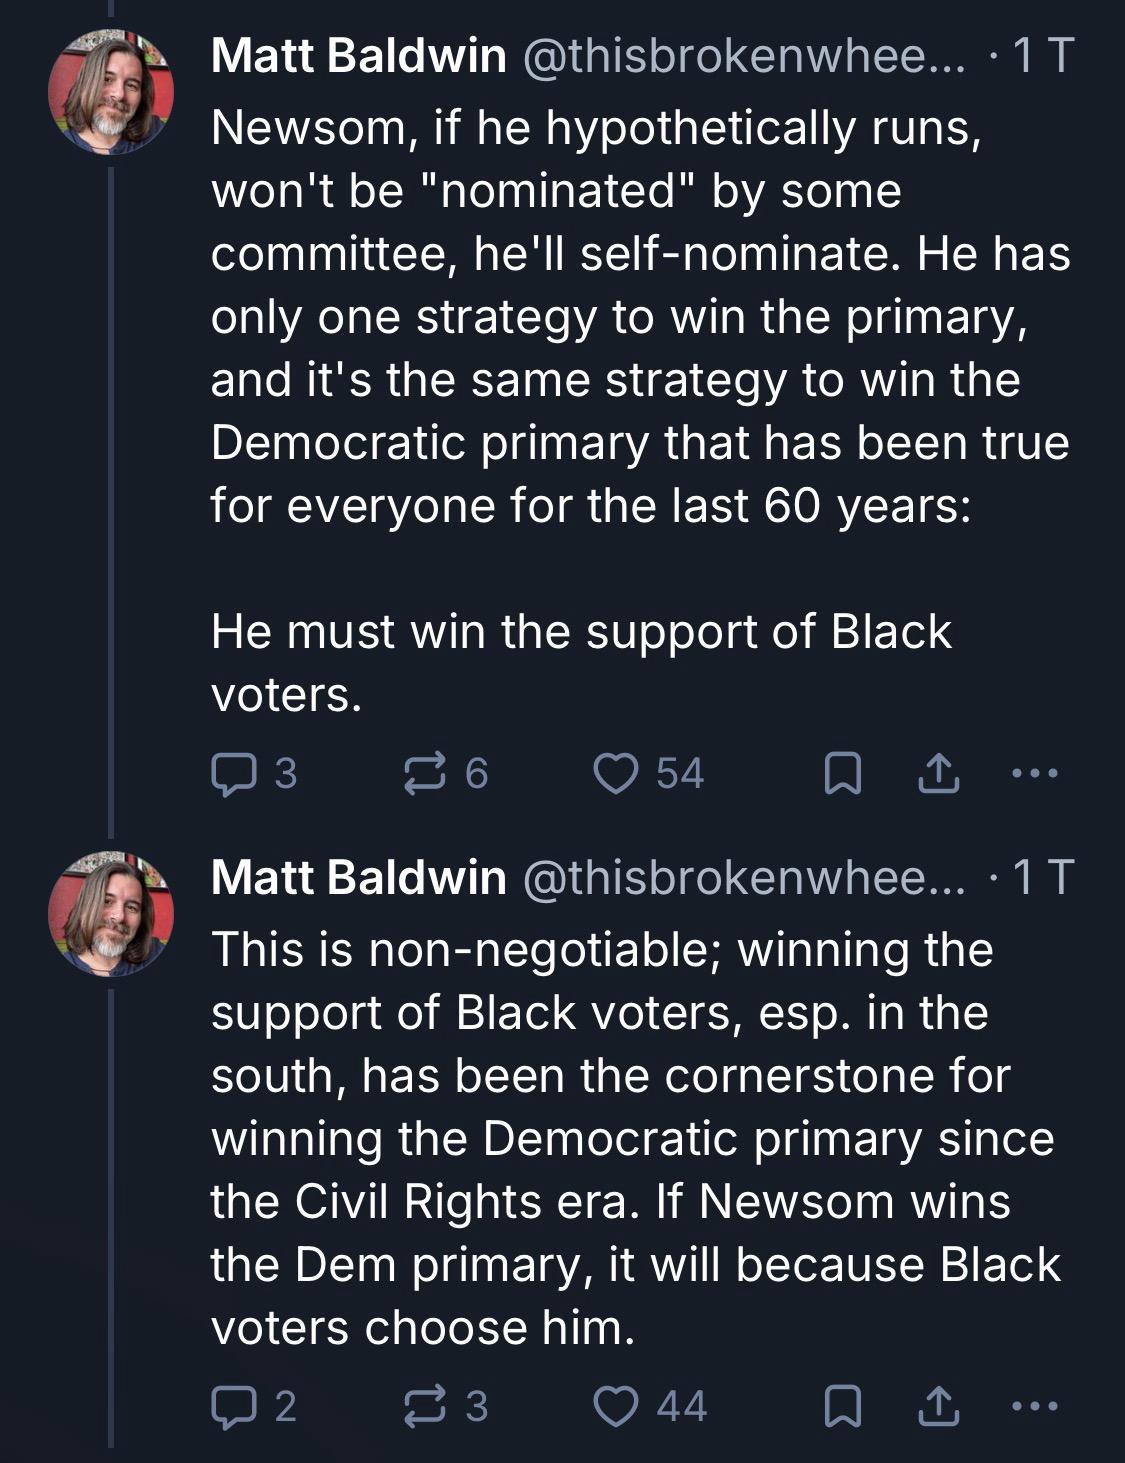The image size is (1125, 1463).
Task: Open more options on first tweet
Action: [x=1033, y=774]
